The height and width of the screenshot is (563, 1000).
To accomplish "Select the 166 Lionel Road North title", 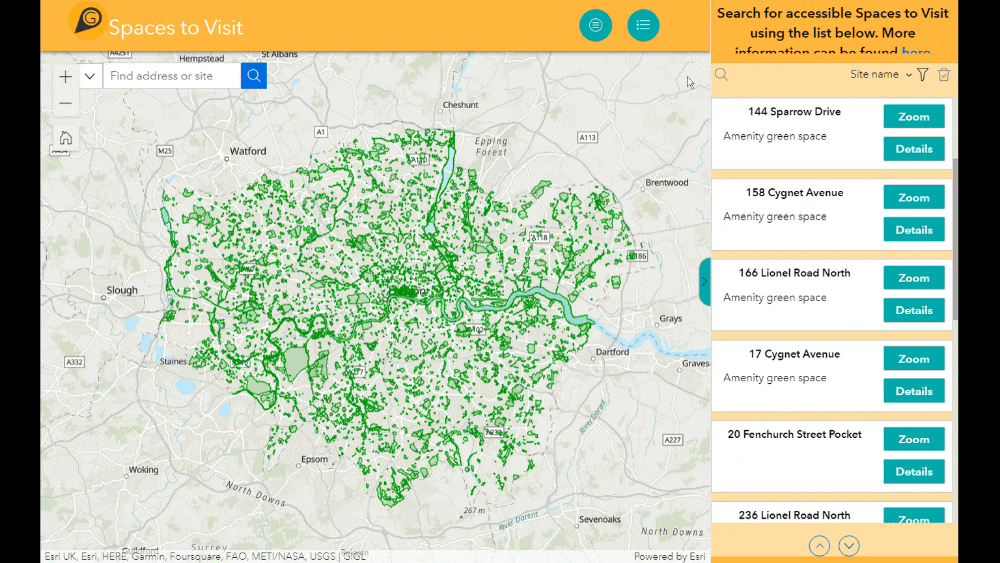I will (x=795, y=273).
